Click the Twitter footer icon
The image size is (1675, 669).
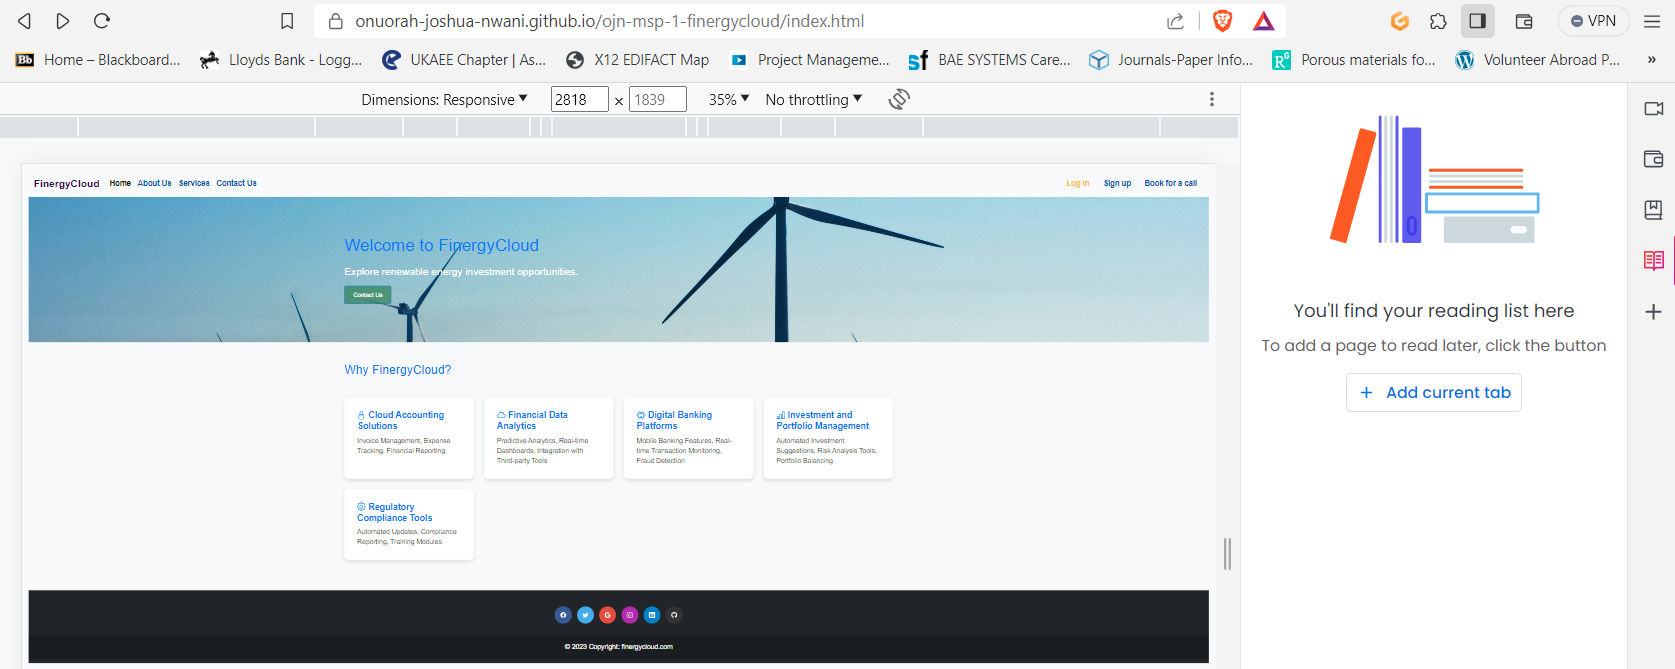(585, 615)
